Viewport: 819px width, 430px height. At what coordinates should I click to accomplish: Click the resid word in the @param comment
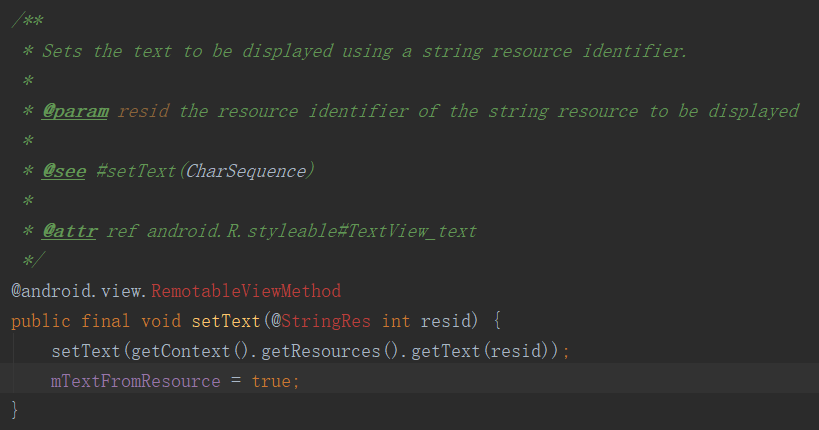coord(144,111)
